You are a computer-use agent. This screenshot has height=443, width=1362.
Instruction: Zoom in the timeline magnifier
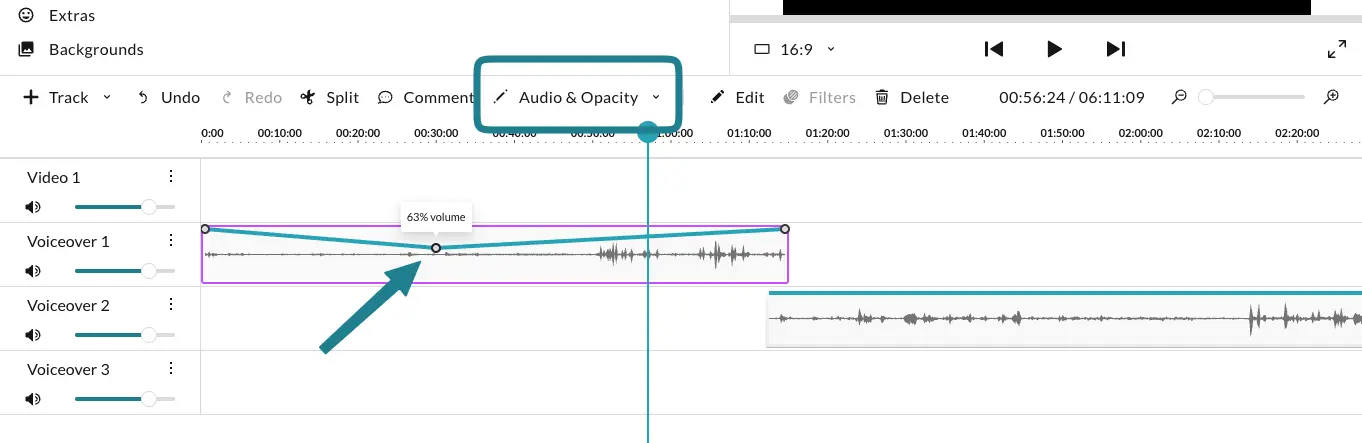click(x=1331, y=97)
